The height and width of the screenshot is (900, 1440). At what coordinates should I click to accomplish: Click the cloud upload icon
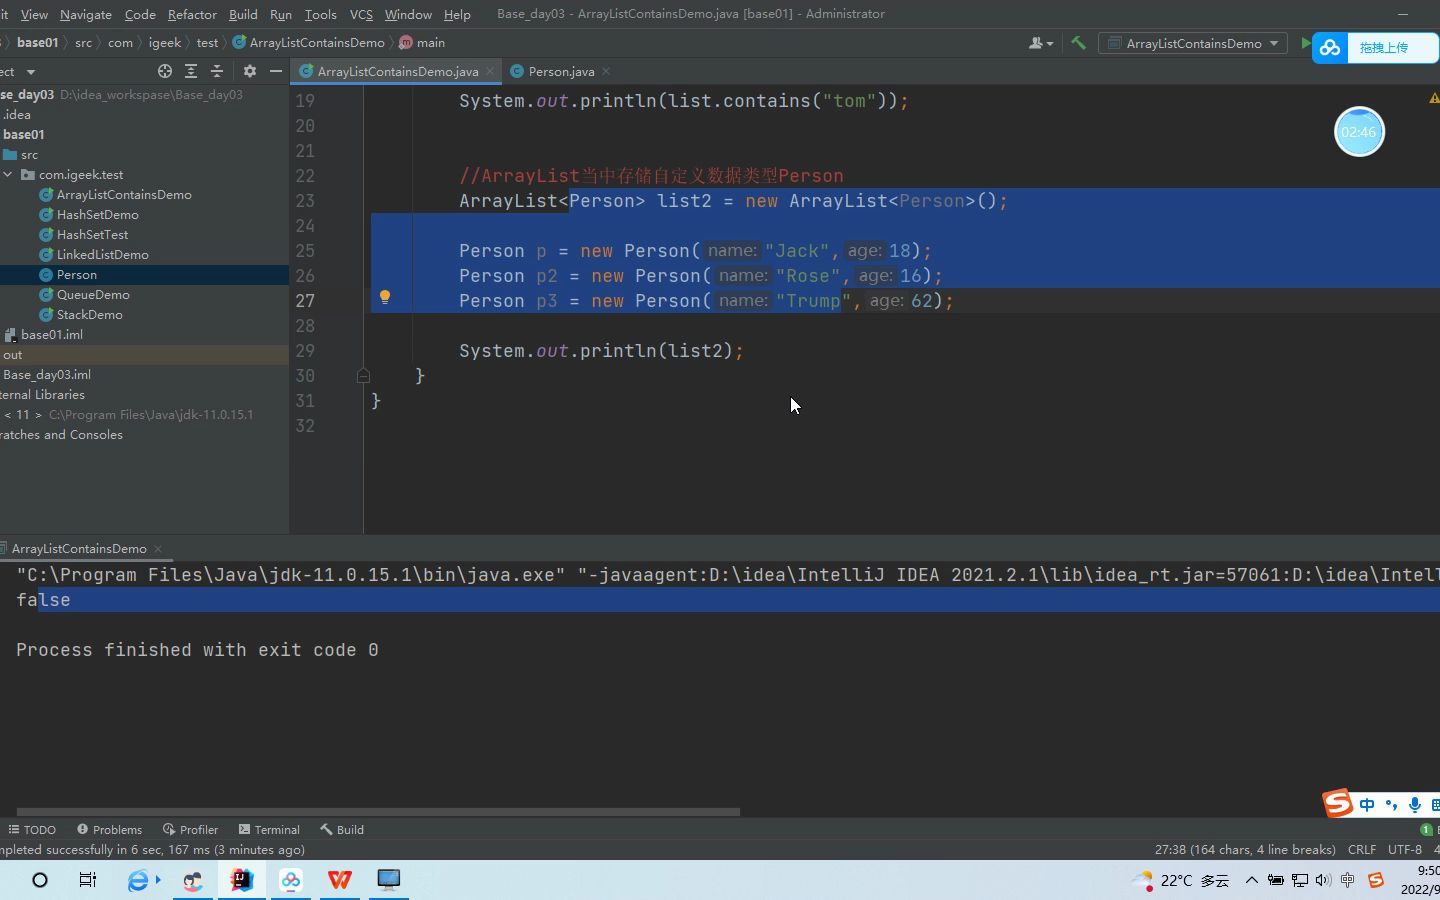pyautogui.click(x=1330, y=47)
